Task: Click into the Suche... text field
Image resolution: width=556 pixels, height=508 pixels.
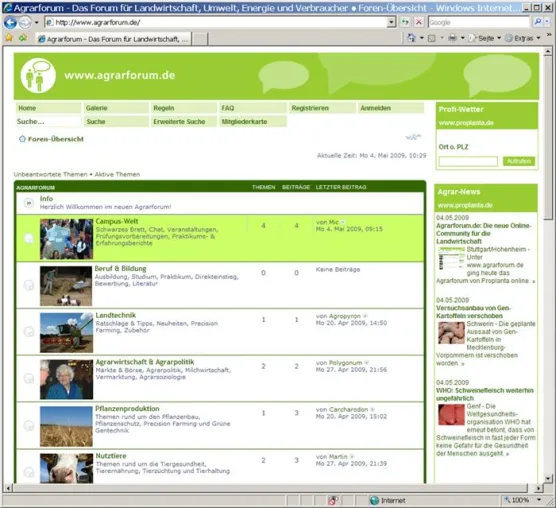Action: click(48, 122)
